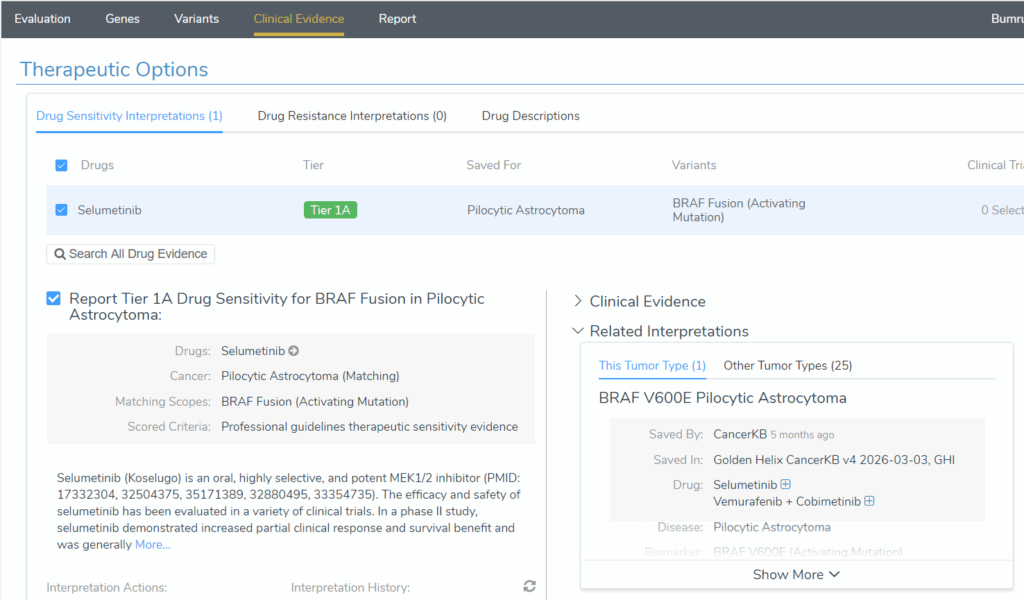Image resolution: width=1024 pixels, height=600 pixels.
Task: Click the Therapeutic Options heading
Action: pyautogui.click(x=114, y=69)
